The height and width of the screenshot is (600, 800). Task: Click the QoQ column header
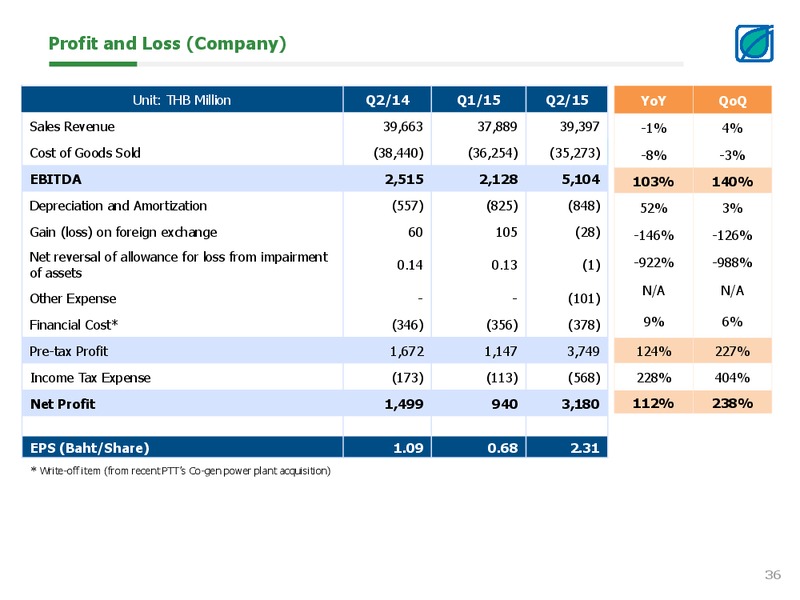click(x=732, y=100)
